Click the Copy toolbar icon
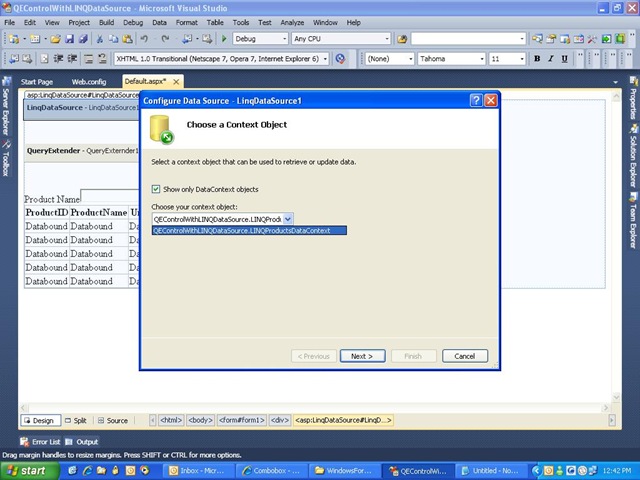The image size is (640, 480). coord(113,39)
